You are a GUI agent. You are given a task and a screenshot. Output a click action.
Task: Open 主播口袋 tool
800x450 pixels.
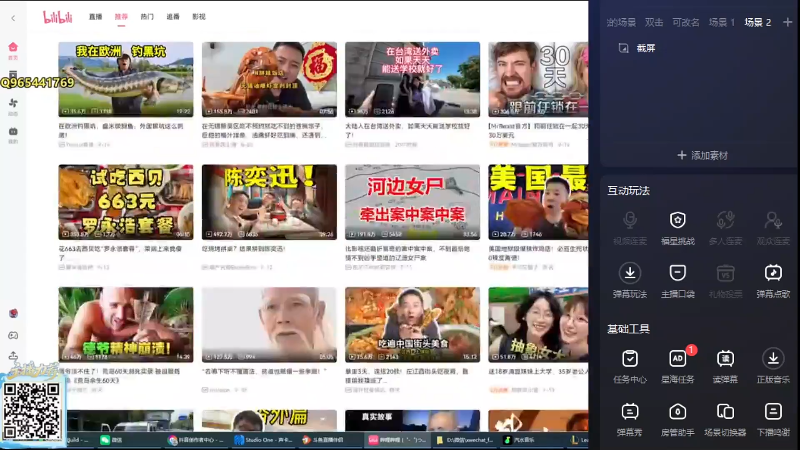coord(678,281)
